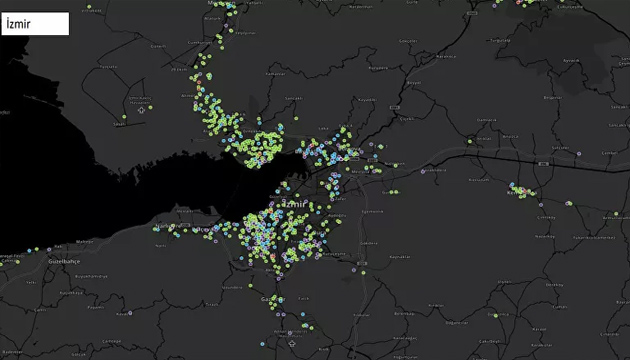Click the green dot at Armutlu
This screenshot has height=360, width=630.
(x=616, y=213)
